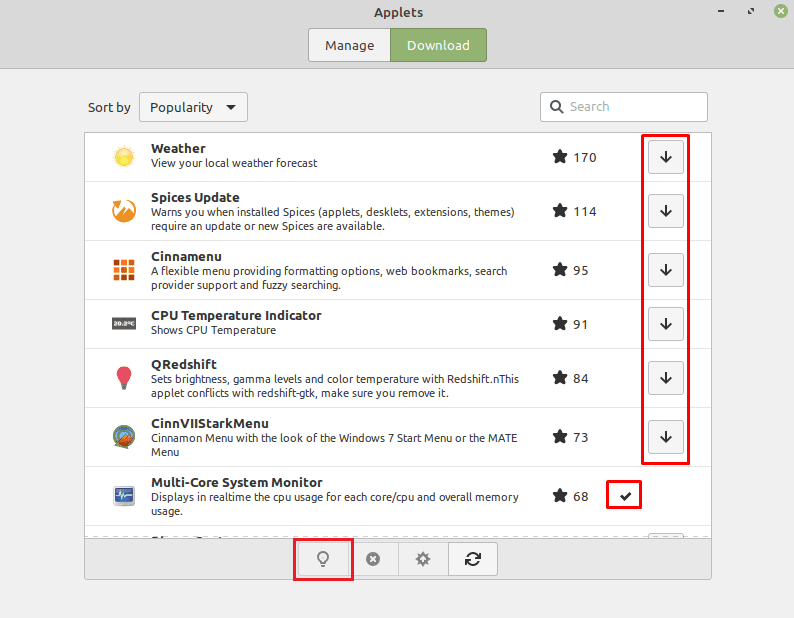Click the installed checkmark for Multi-Core System Monitor
The width and height of the screenshot is (794, 618).
[625, 496]
